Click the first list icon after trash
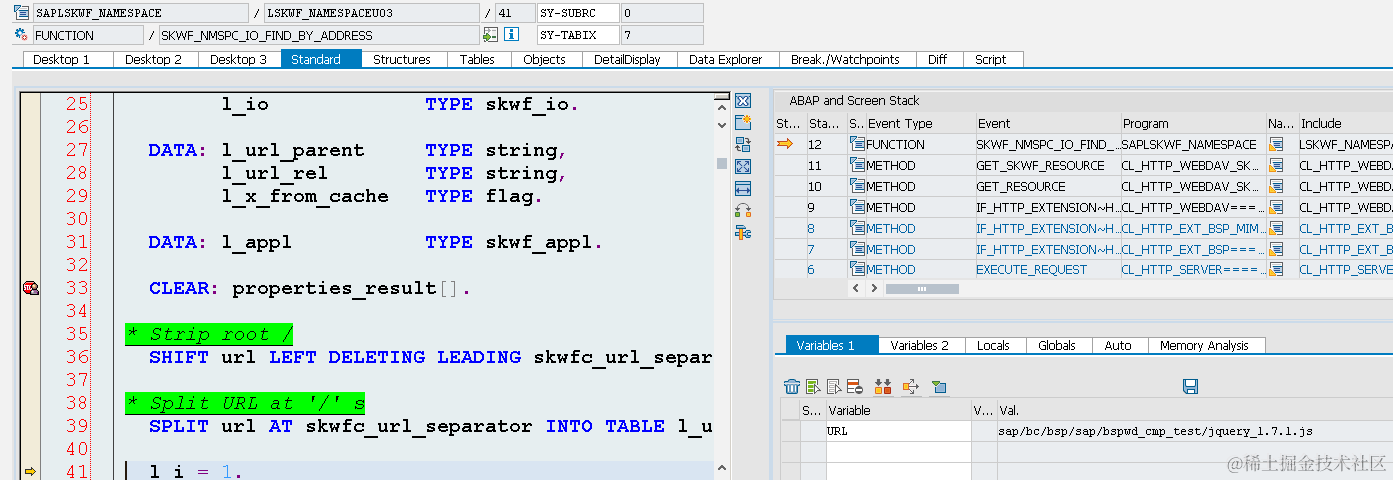 (x=813, y=386)
